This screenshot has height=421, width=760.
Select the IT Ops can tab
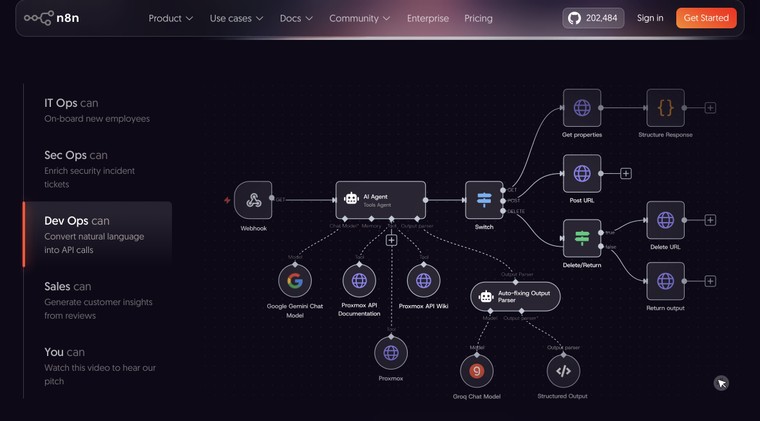pyautogui.click(x=97, y=110)
